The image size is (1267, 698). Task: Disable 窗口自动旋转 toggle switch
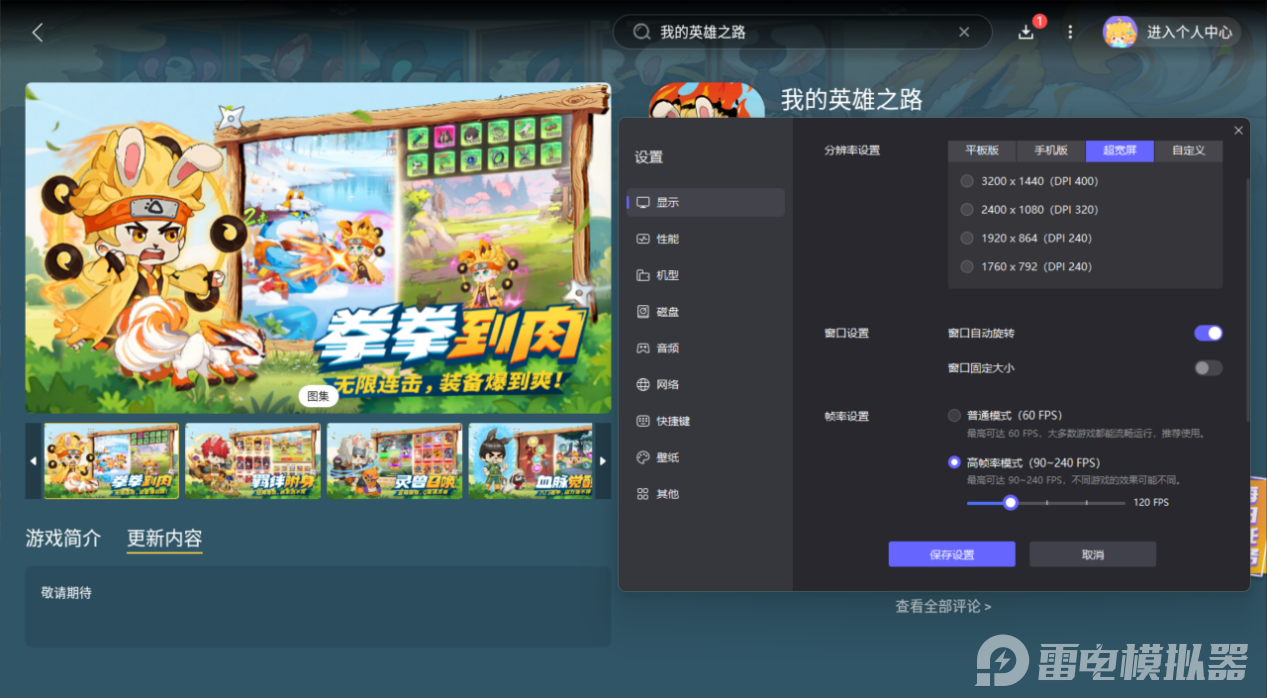coord(1207,333)
